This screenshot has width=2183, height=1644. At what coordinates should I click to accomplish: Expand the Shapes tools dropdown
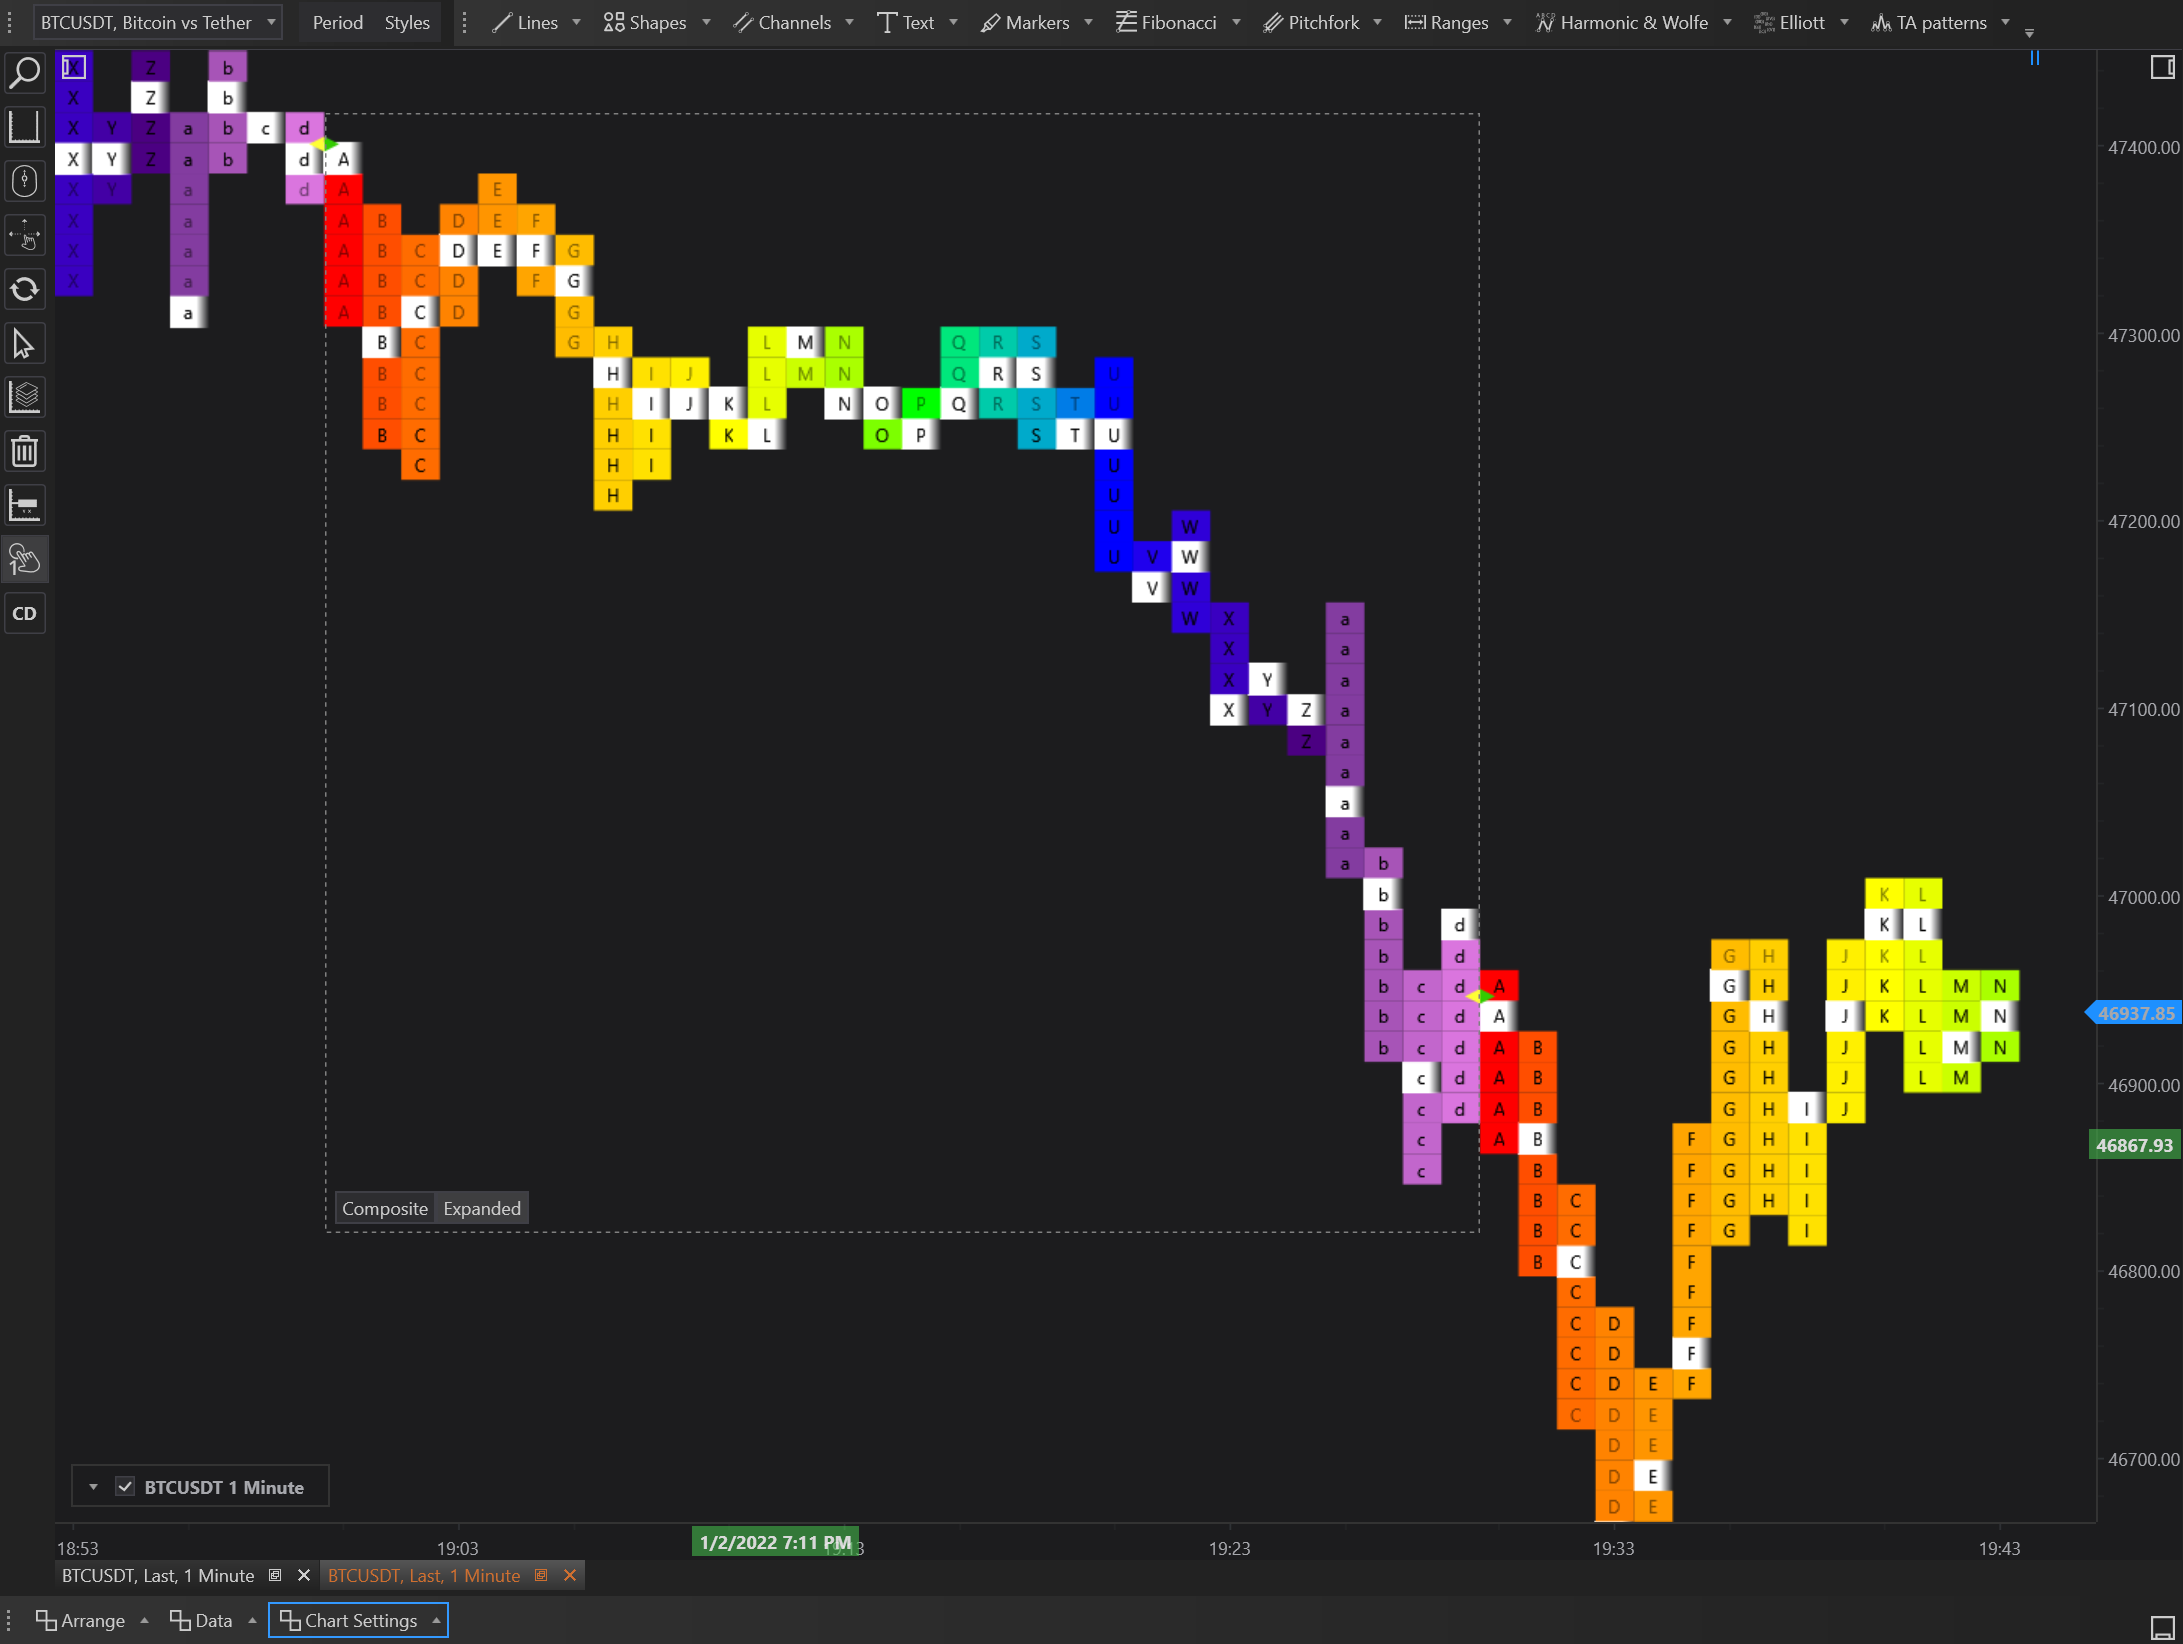[x=706, y=22]
